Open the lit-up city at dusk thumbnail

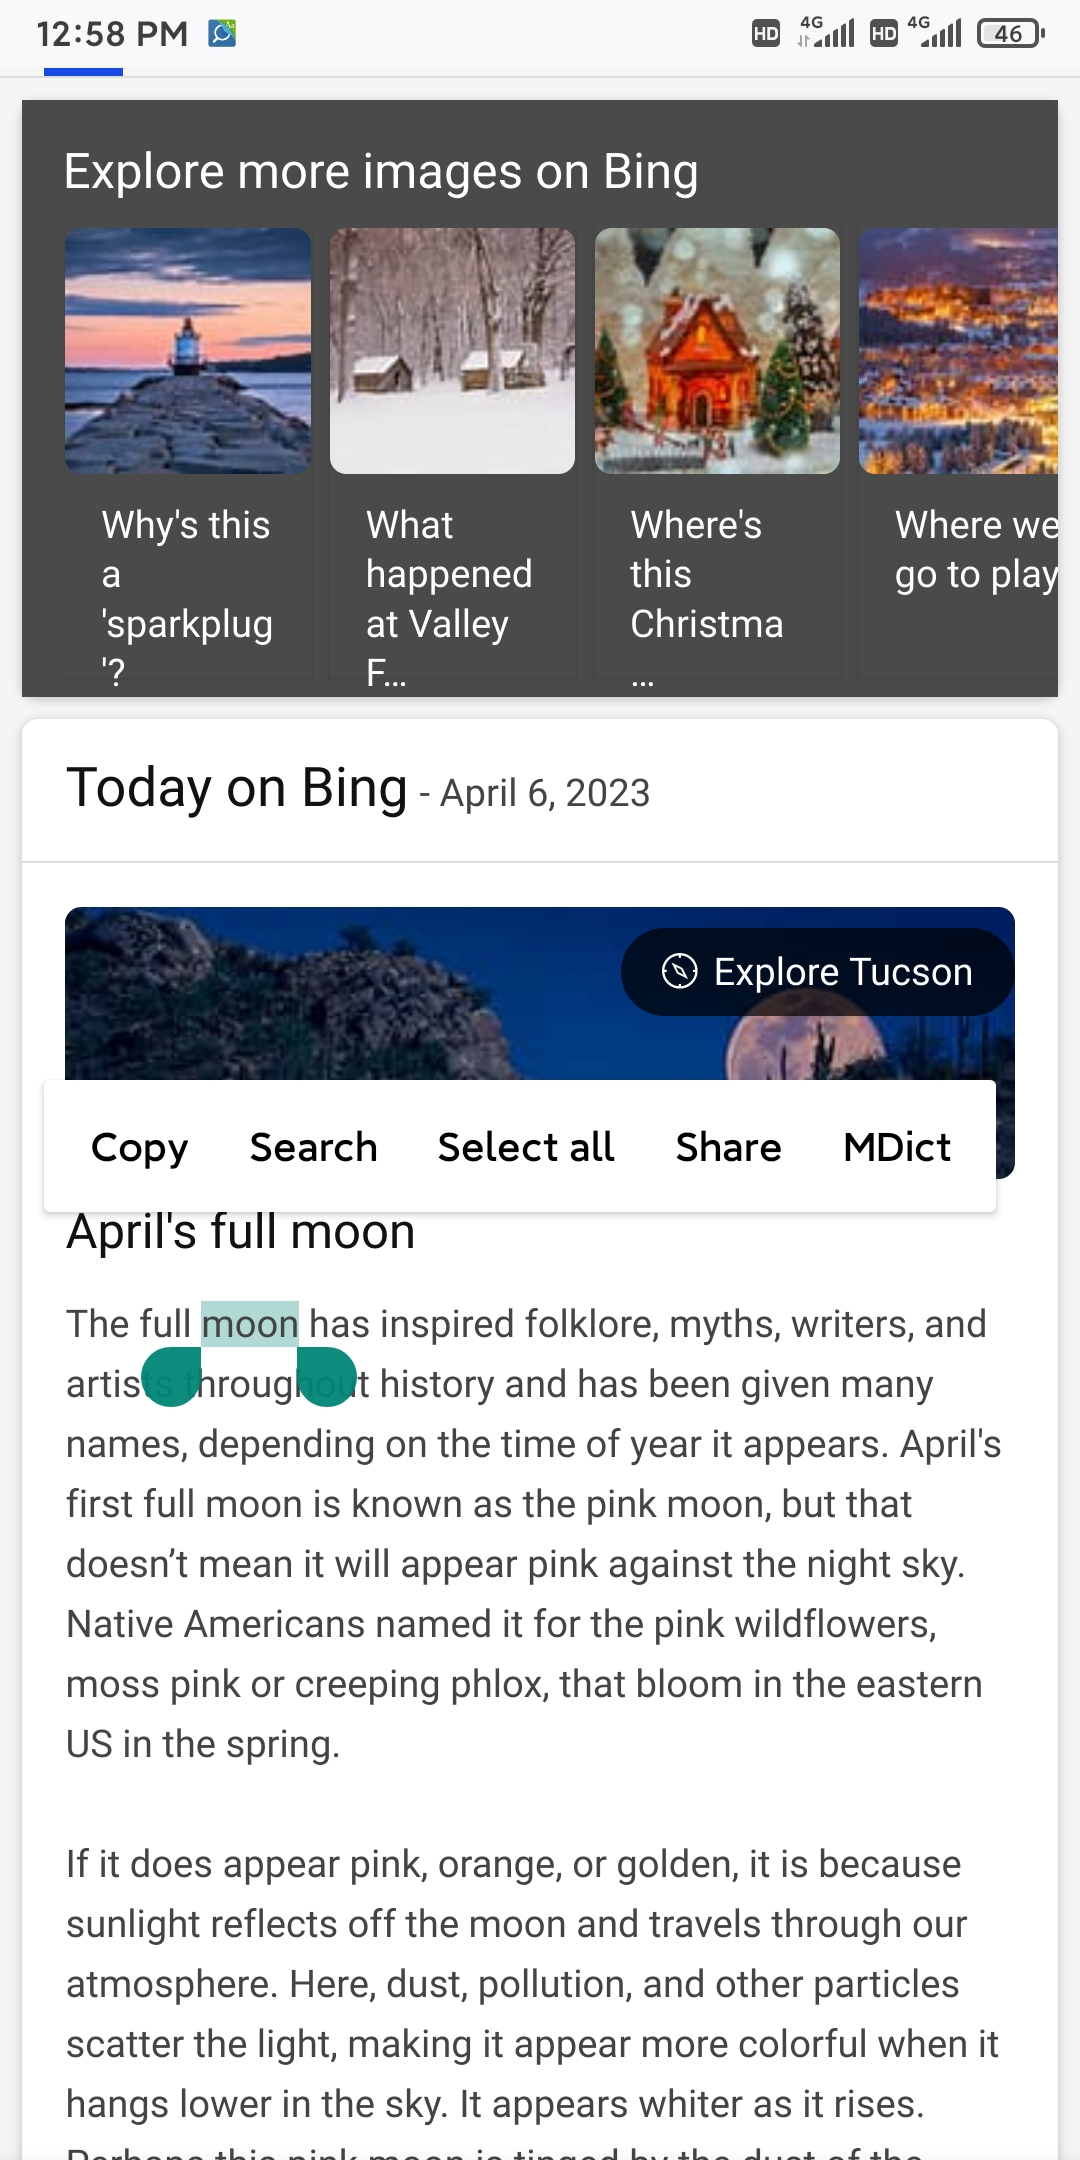tap(958, 351)
